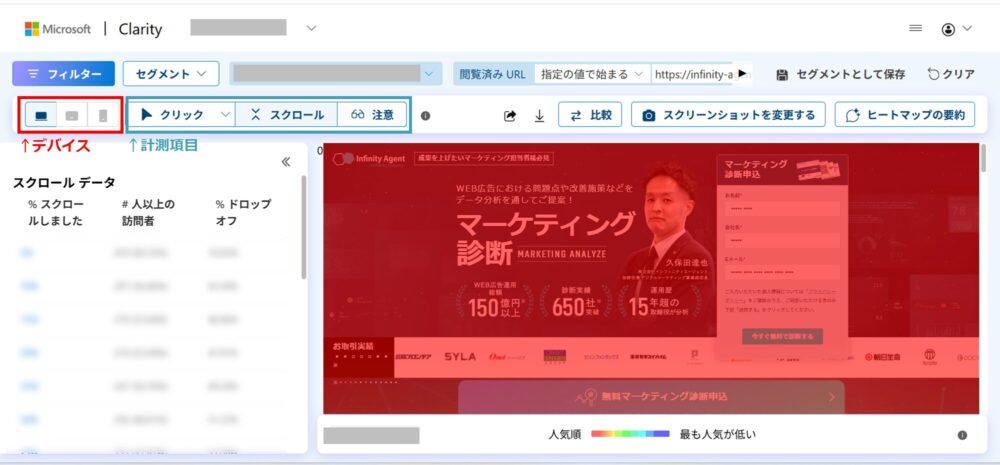Screen dimensions: 1000x465
Task: Collapse the scroll data side panel
Action: tap(286, 162)
